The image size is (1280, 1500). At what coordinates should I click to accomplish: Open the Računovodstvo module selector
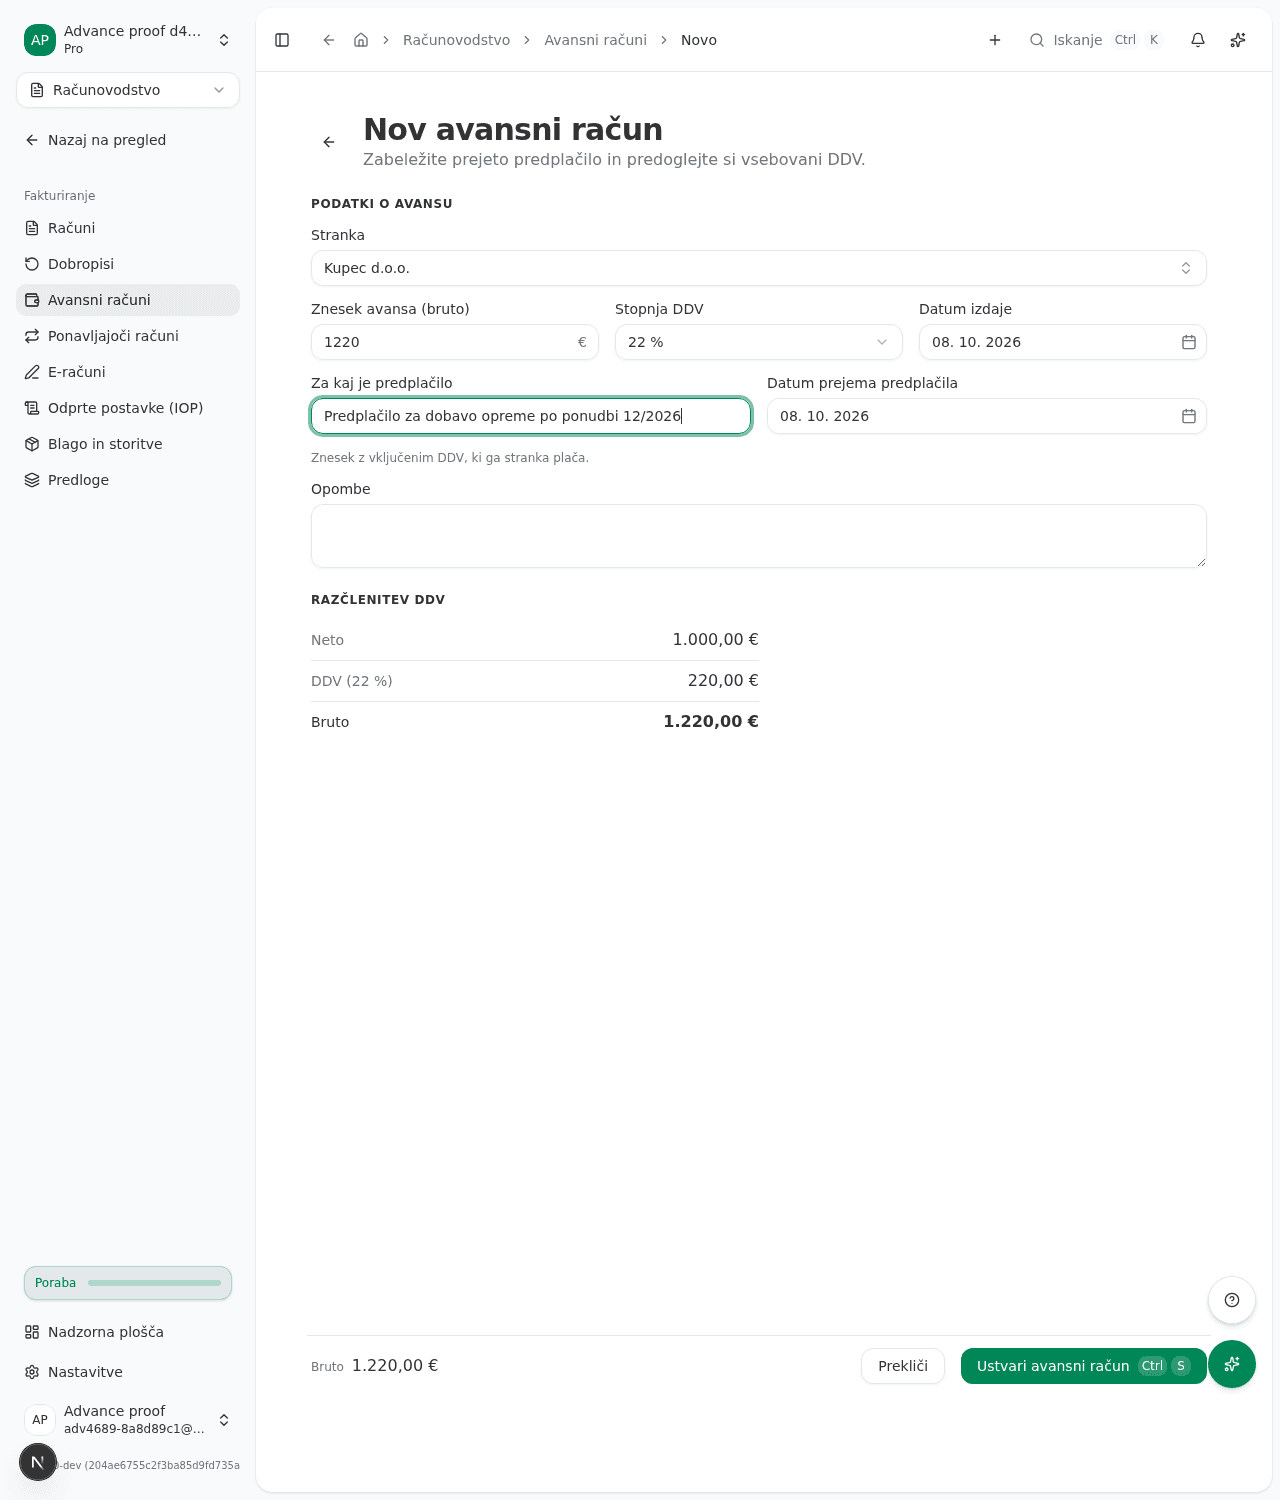pos(128,90)
